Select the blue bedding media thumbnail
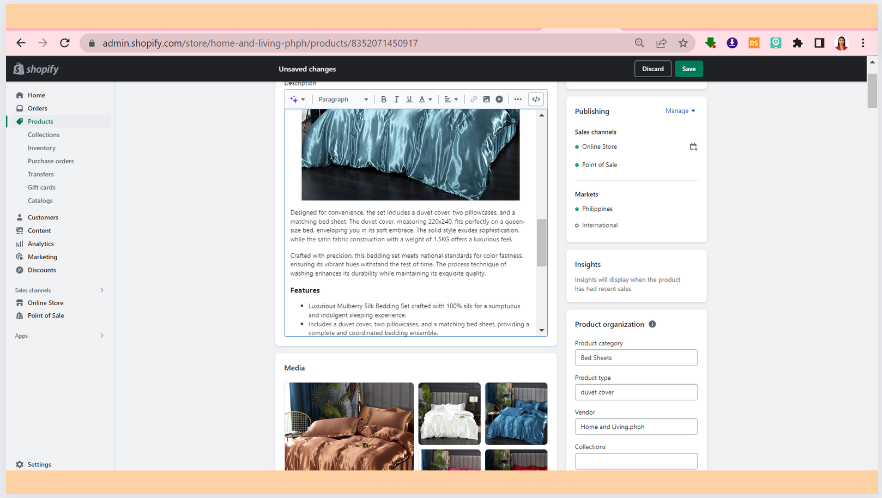The width and height of the screenshot is (882, 498). (x=516, y=414)
